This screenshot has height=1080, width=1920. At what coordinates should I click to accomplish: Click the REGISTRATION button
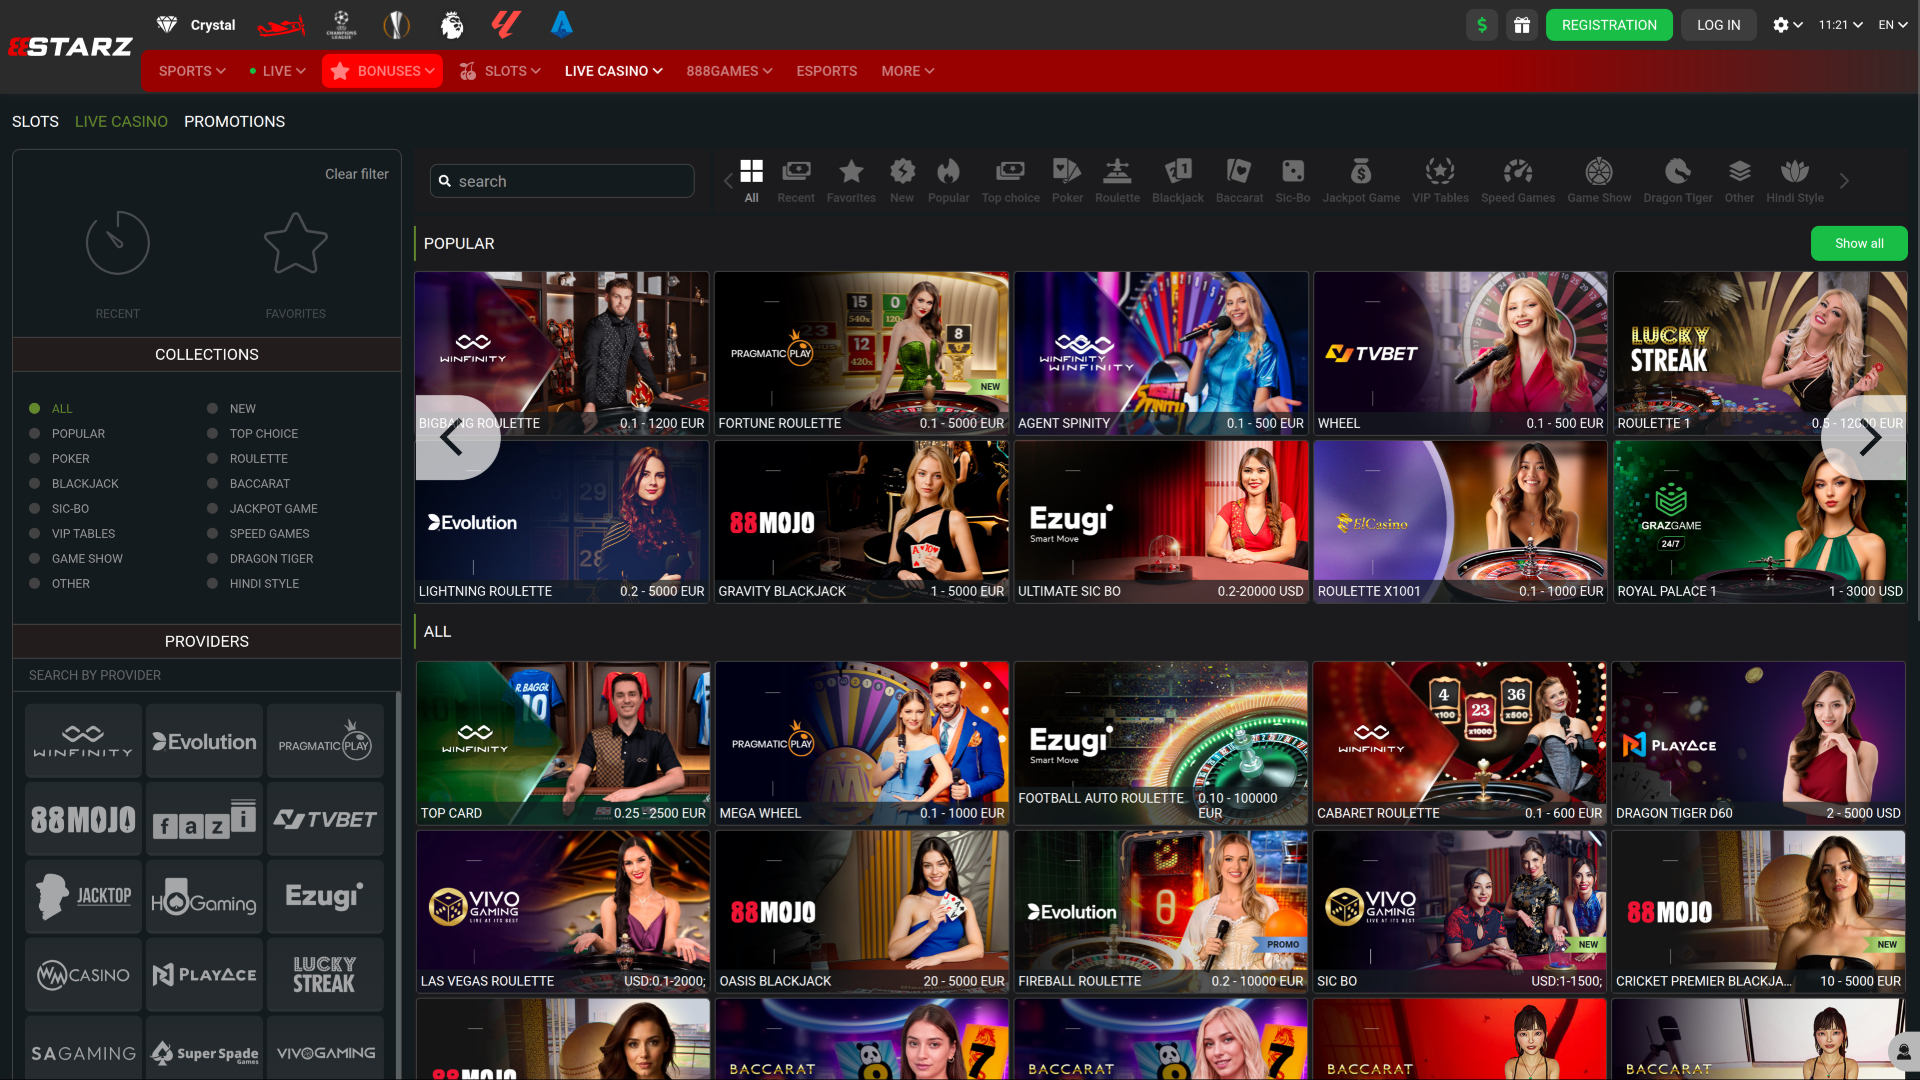coord(1609,24)
